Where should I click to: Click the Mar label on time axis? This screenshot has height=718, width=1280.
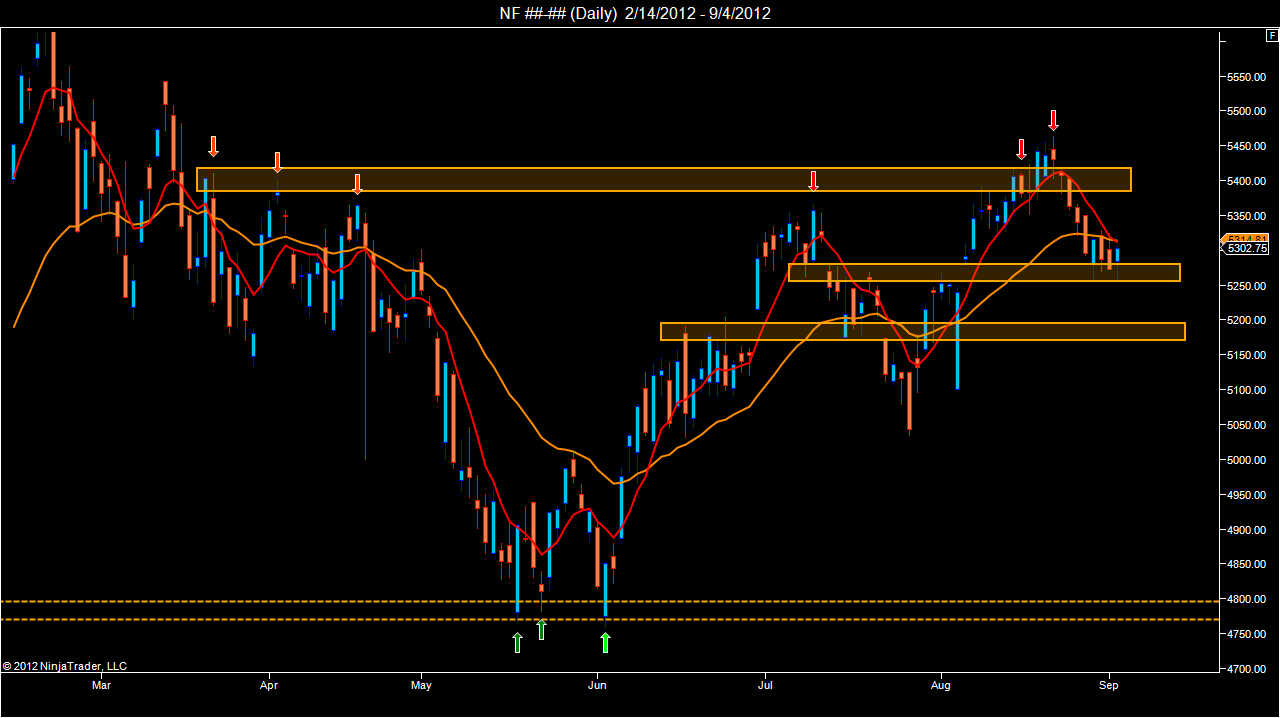click(100, 686)
